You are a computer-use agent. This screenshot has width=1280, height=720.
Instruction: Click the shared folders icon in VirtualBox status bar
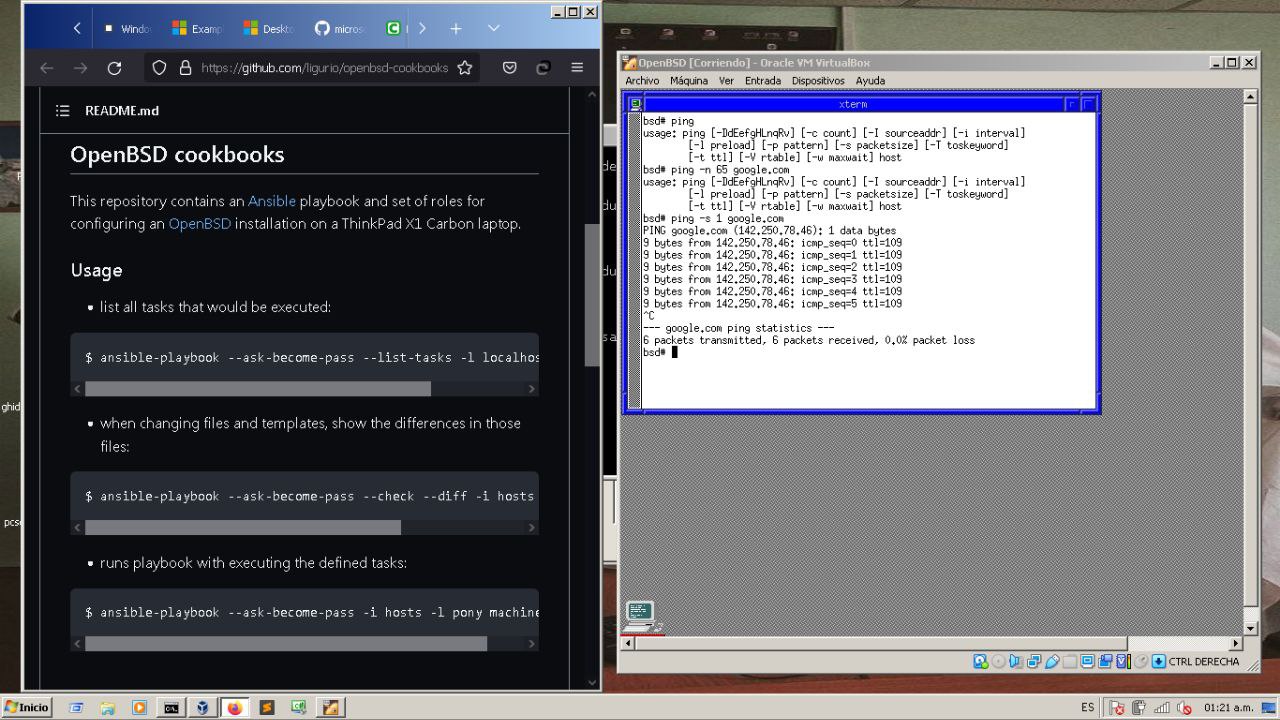click(1068, 661)
